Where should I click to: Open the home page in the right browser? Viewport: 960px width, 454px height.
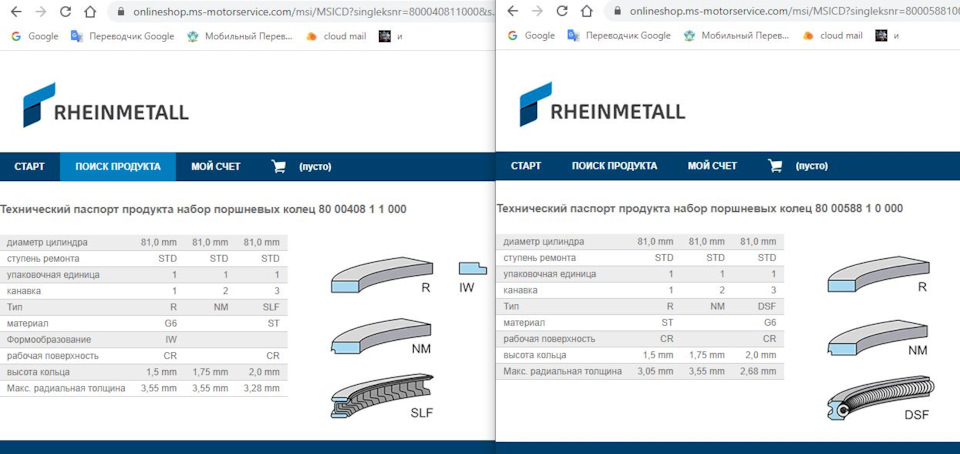(587, 11)
